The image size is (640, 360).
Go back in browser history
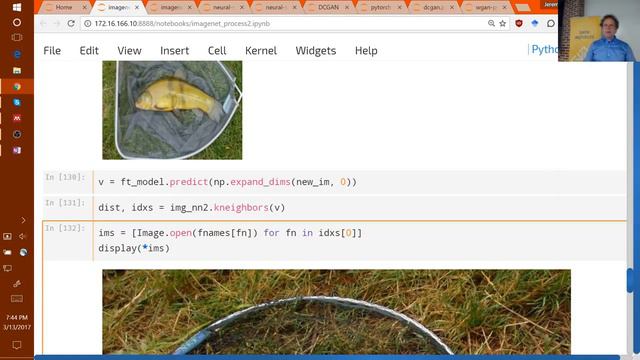[x=43, y=23]
